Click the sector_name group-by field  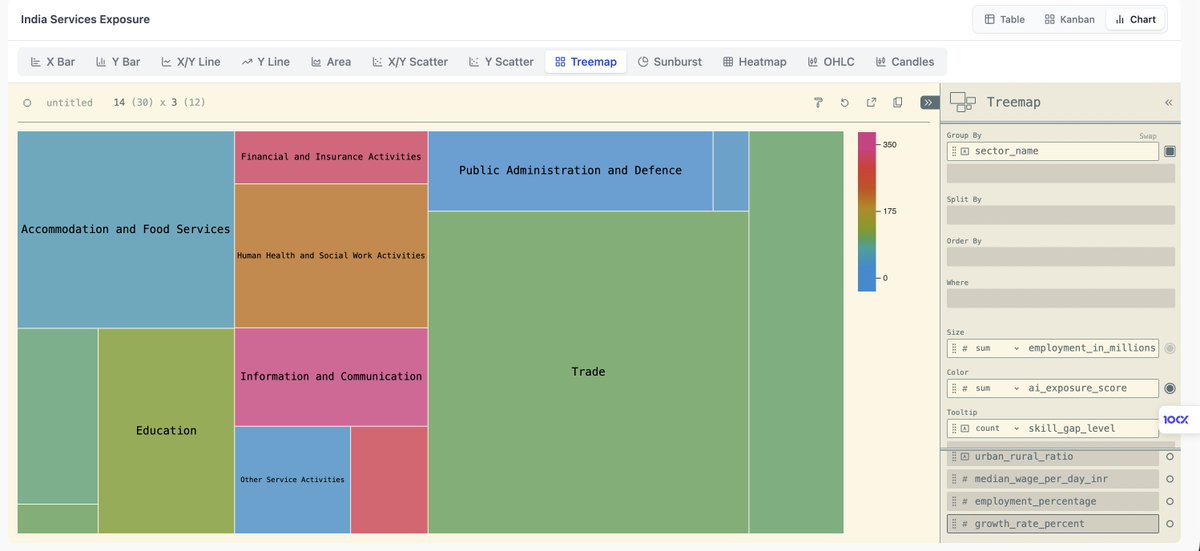tap(1053, 151)
